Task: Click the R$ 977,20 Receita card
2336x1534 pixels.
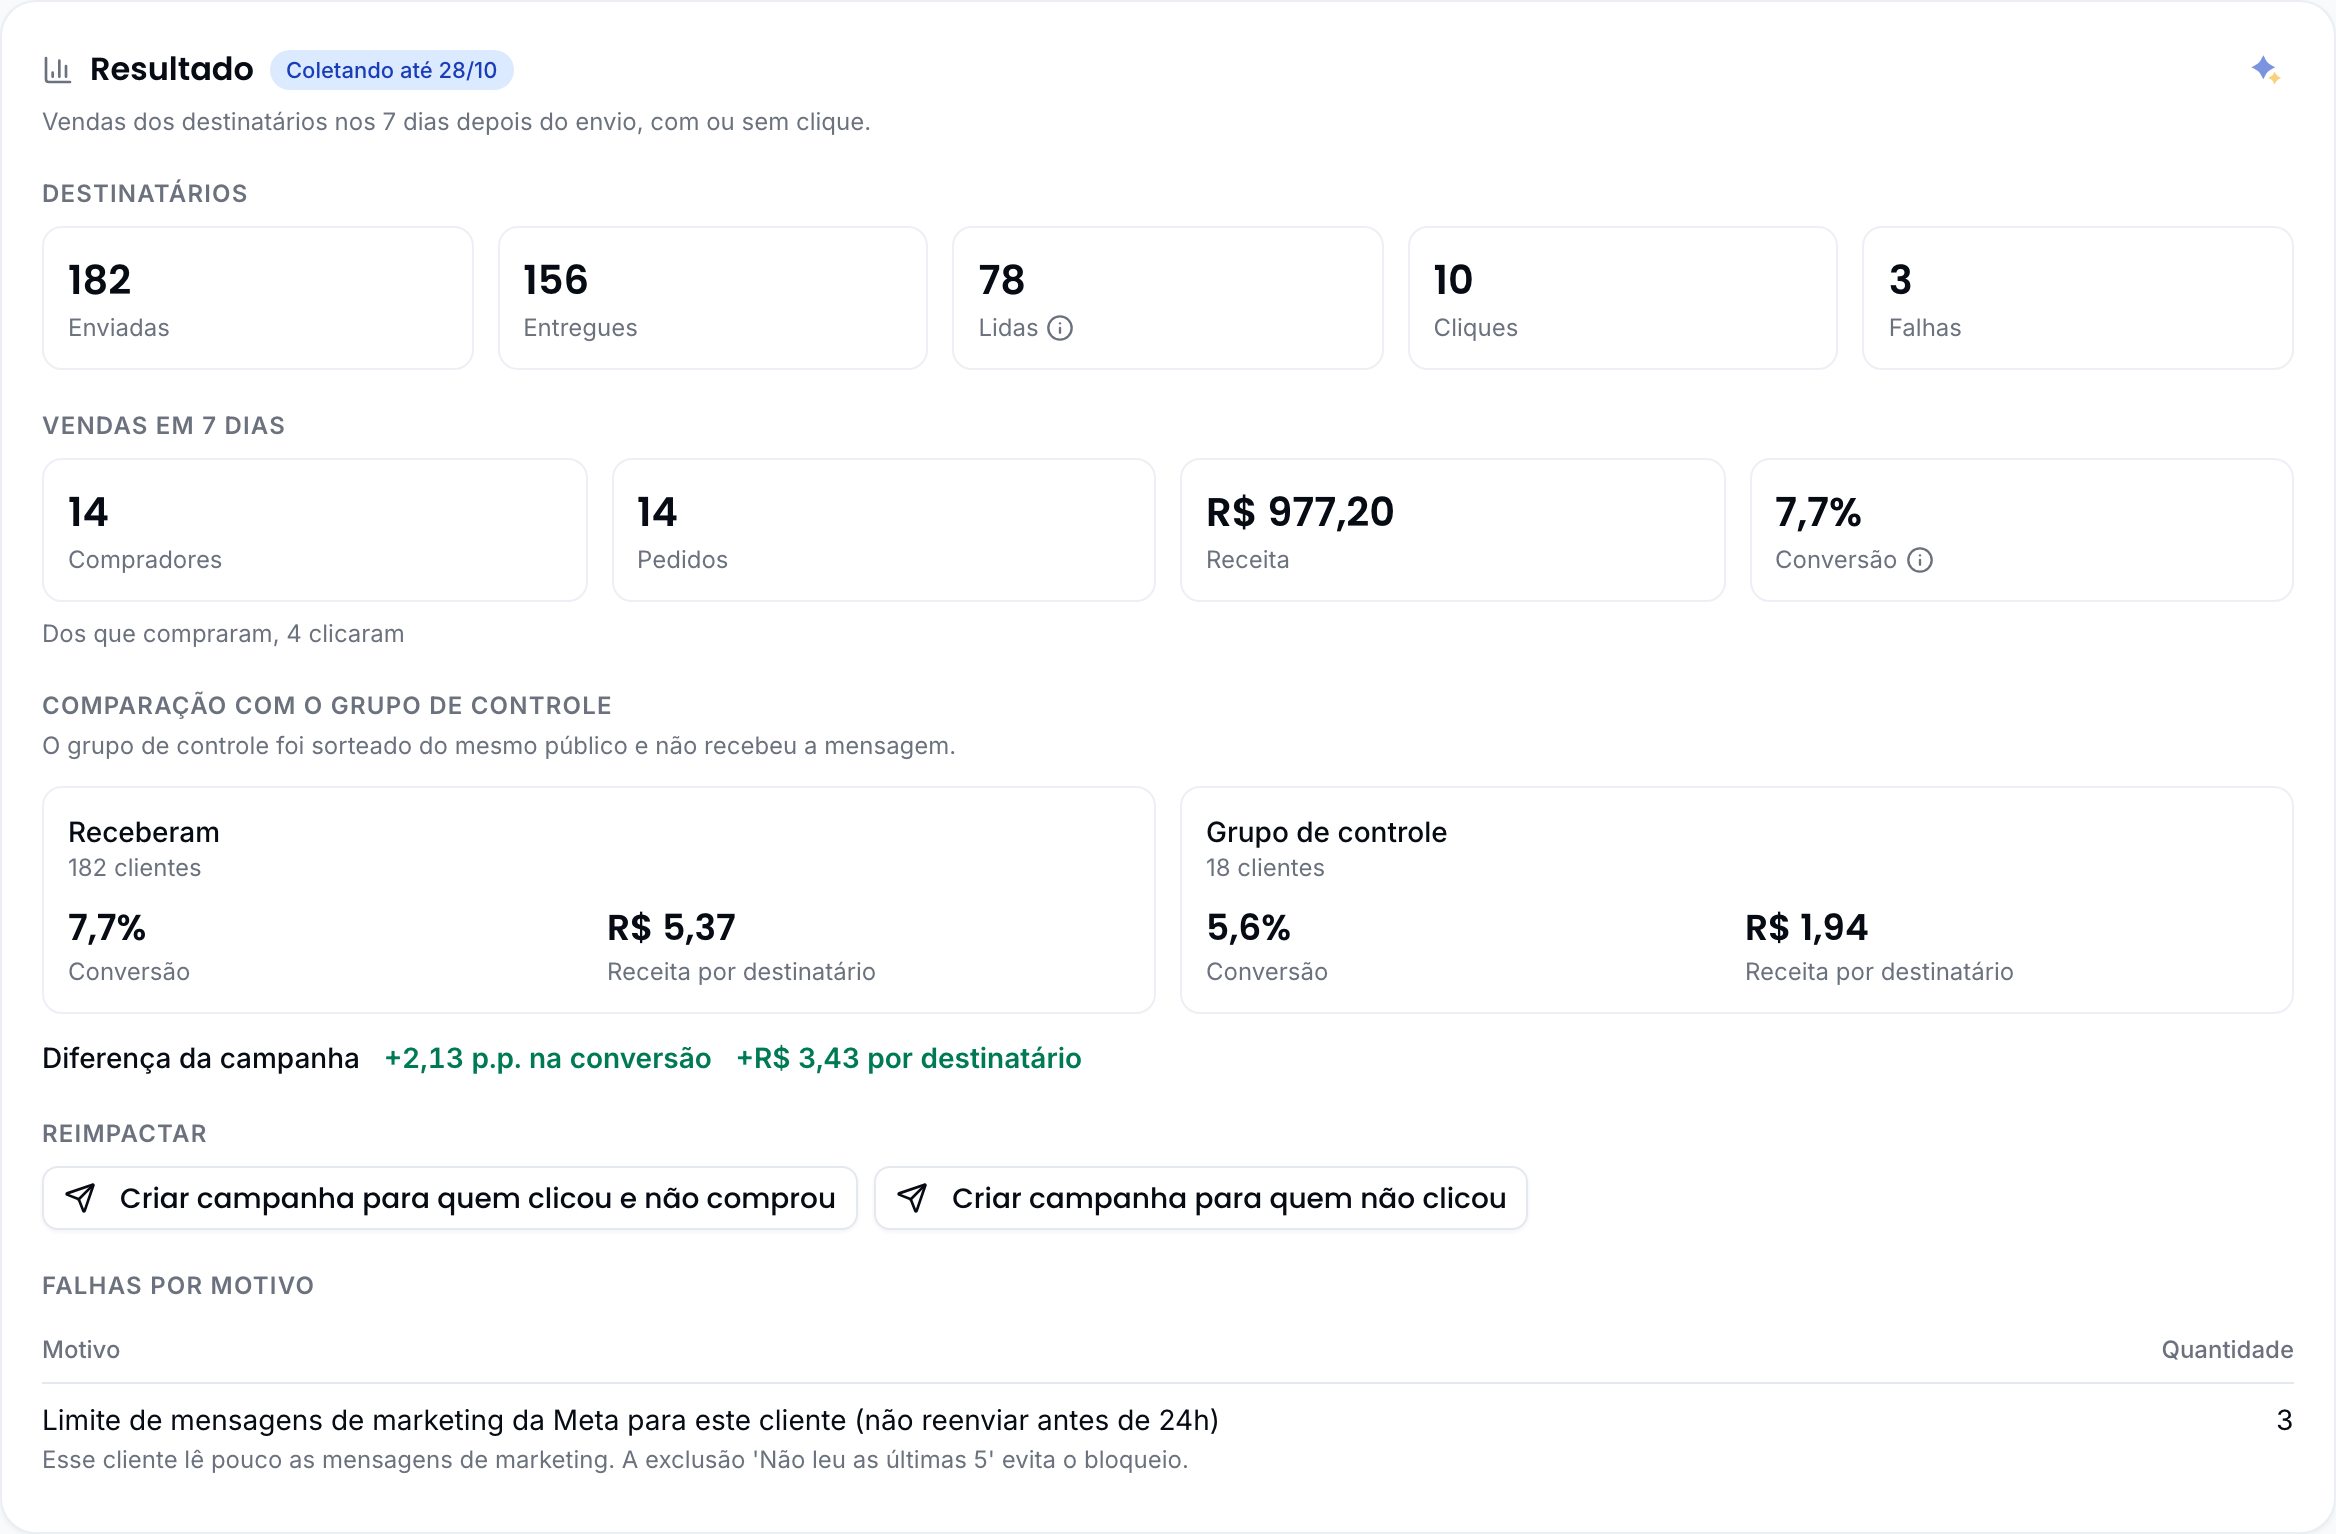Action: pyautogui.click(x=1453, y=530)
